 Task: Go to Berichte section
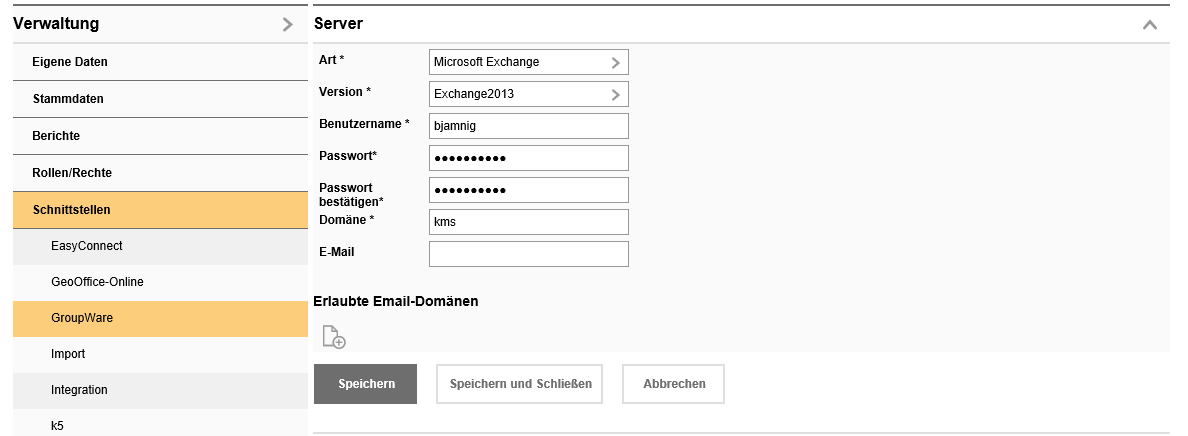coord(56,136)
